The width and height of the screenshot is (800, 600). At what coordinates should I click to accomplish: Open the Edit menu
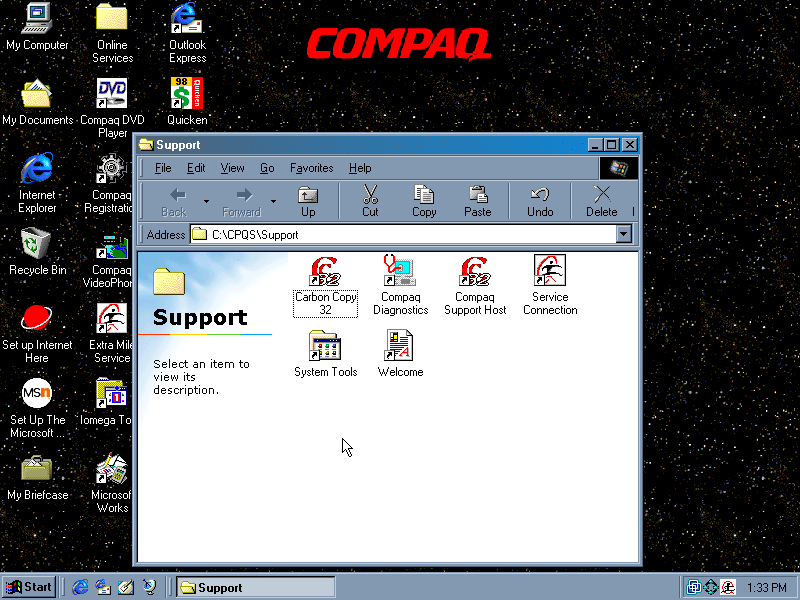[196, 168]
